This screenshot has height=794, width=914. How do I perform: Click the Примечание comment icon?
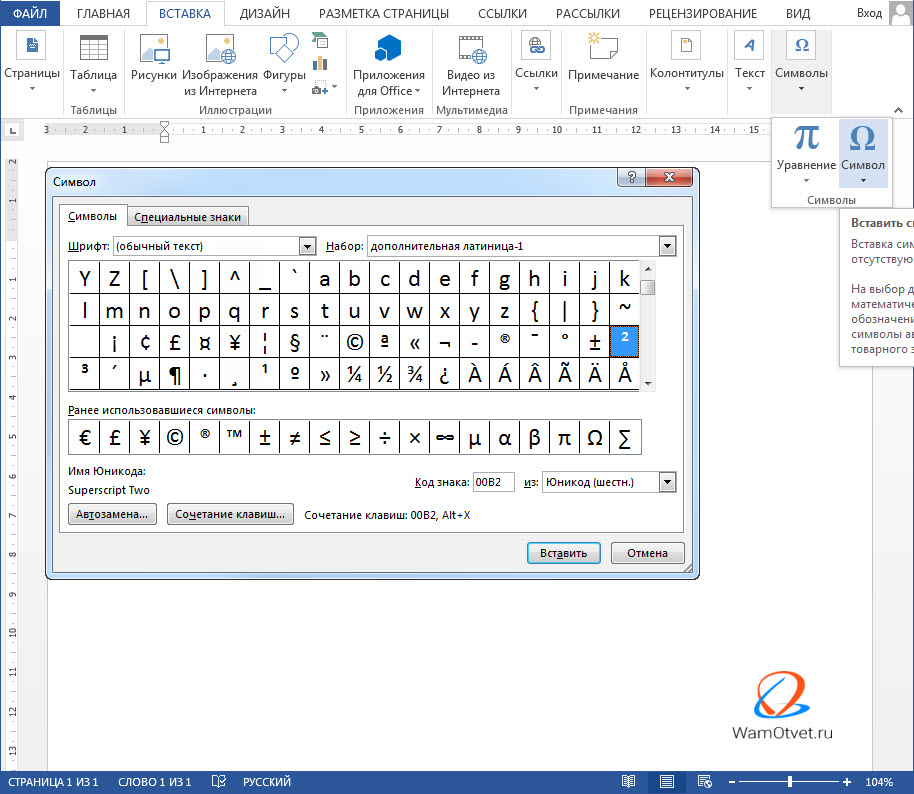point(603,47)
